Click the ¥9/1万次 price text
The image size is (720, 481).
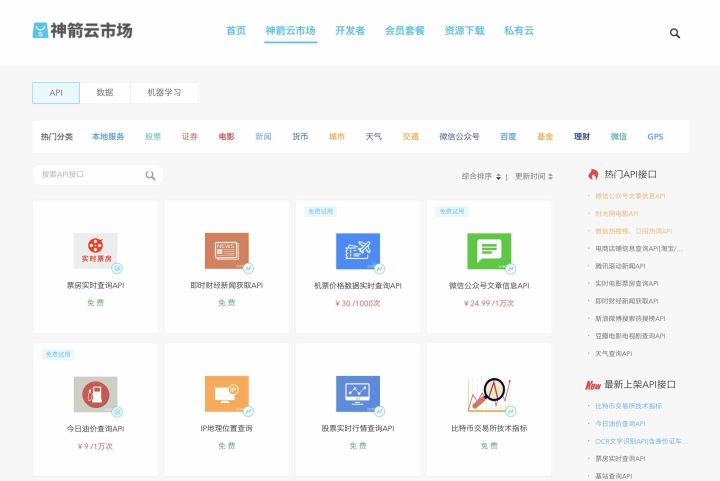tap(95, 446)
